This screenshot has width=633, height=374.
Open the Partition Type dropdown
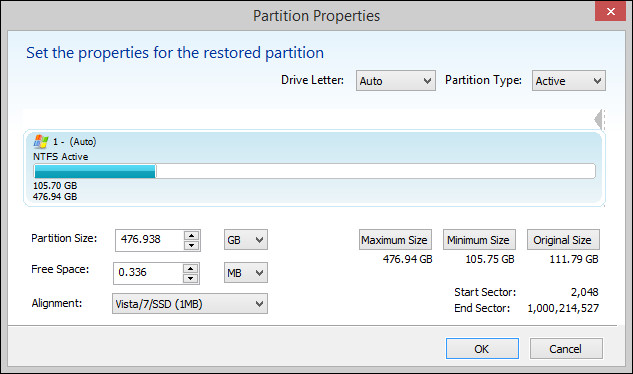point(568,81)
